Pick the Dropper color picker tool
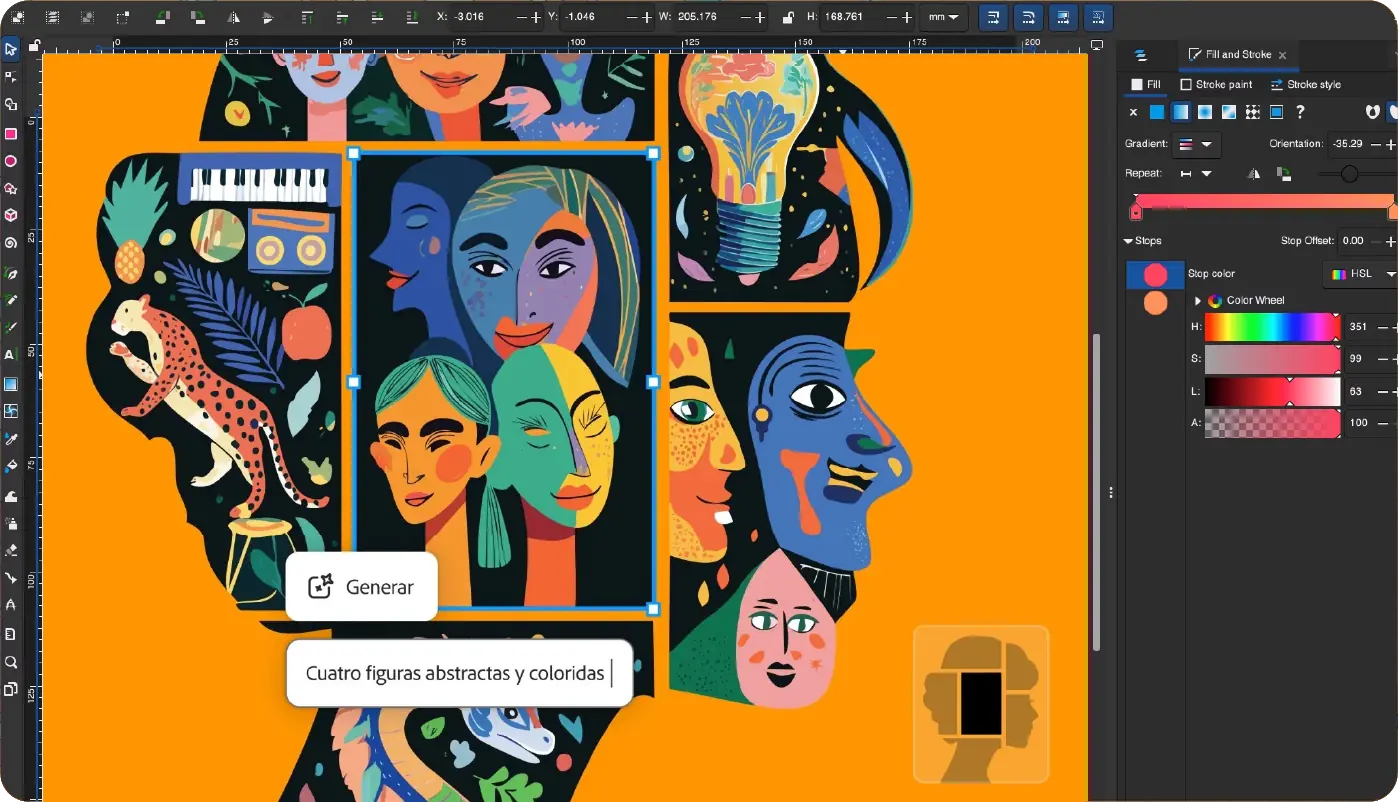1398x802 pixels. 11,439
